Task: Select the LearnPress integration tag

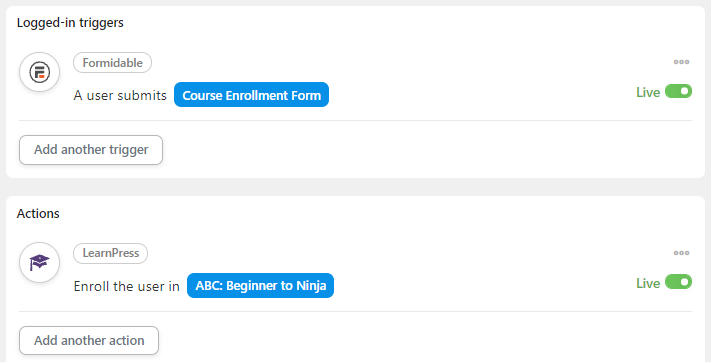Action: (x=111, y=253)
